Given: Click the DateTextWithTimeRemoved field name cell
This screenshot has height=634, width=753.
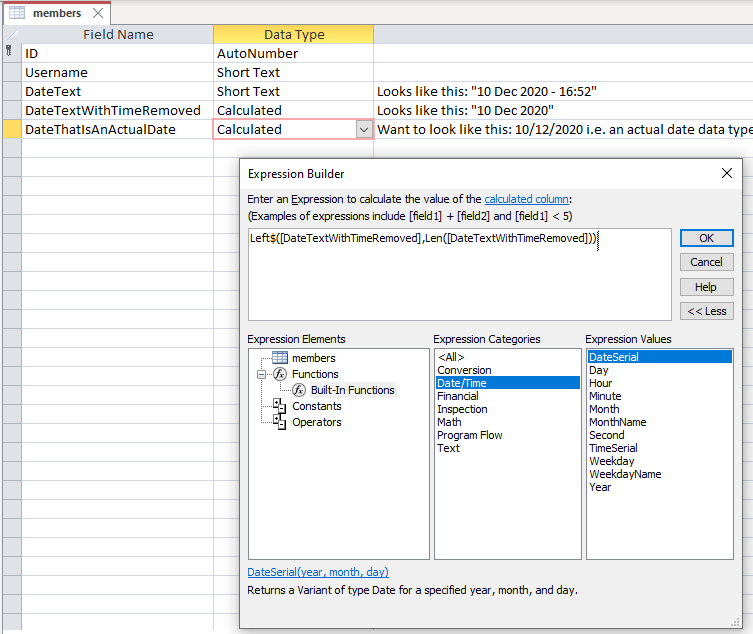Looking at the screenshot, I should click(118, 110).
